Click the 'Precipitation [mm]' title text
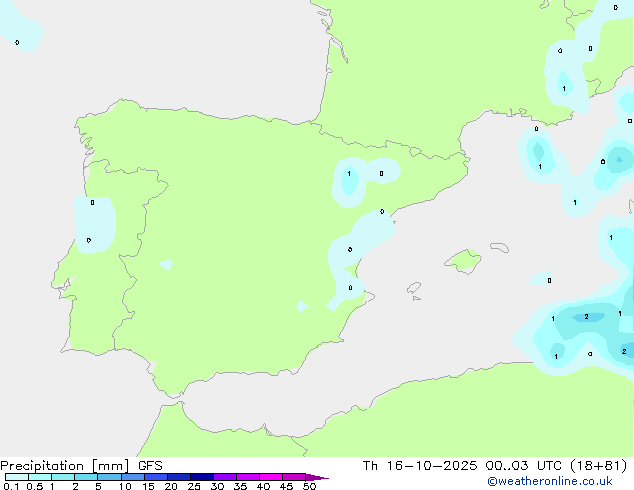Viewport: 634px width, 490px height. coord(65,466)
